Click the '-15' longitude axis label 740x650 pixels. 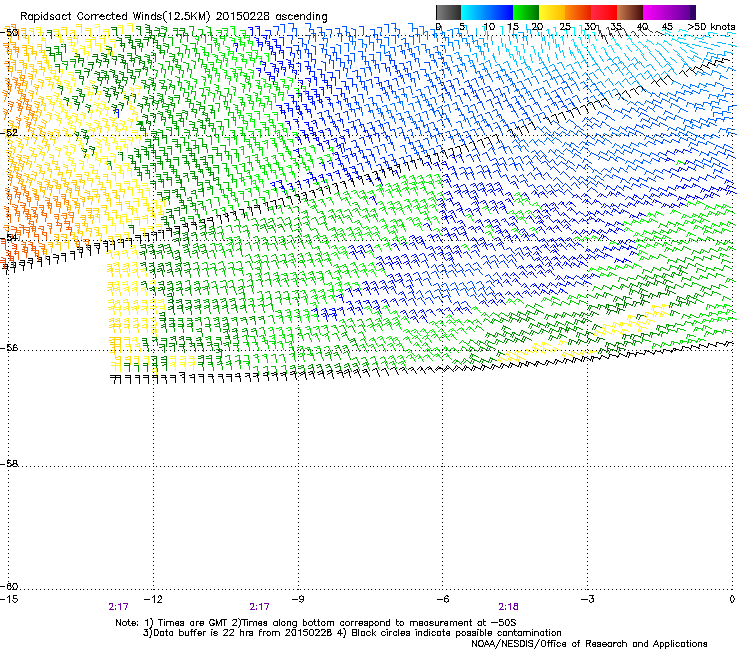[x=9, y=599]
